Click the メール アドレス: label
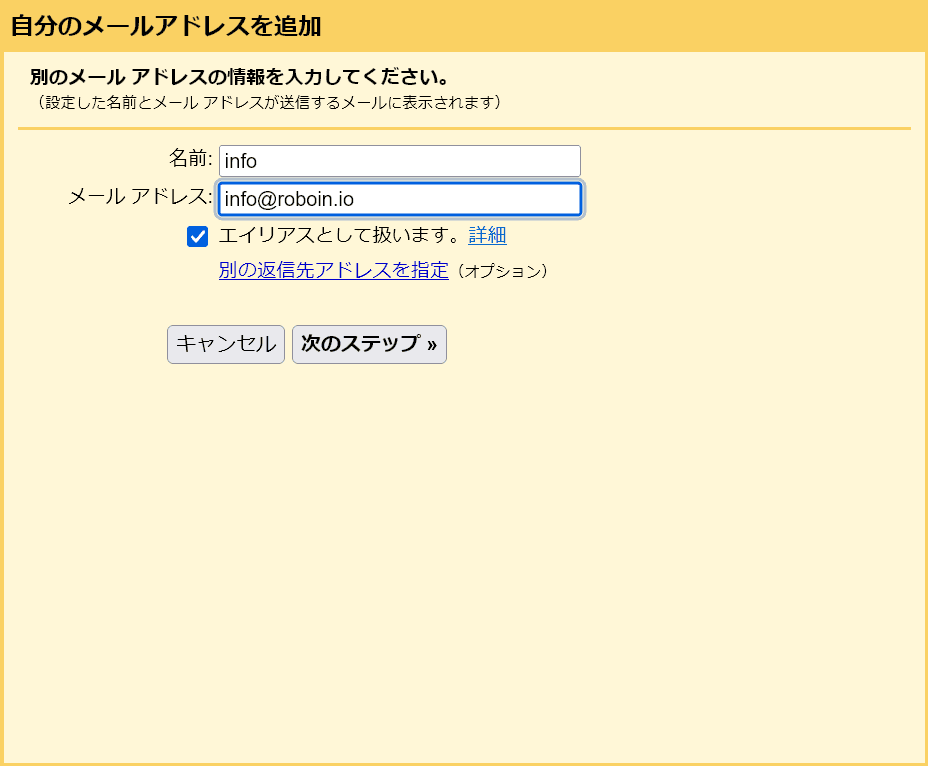 point(140,197)
